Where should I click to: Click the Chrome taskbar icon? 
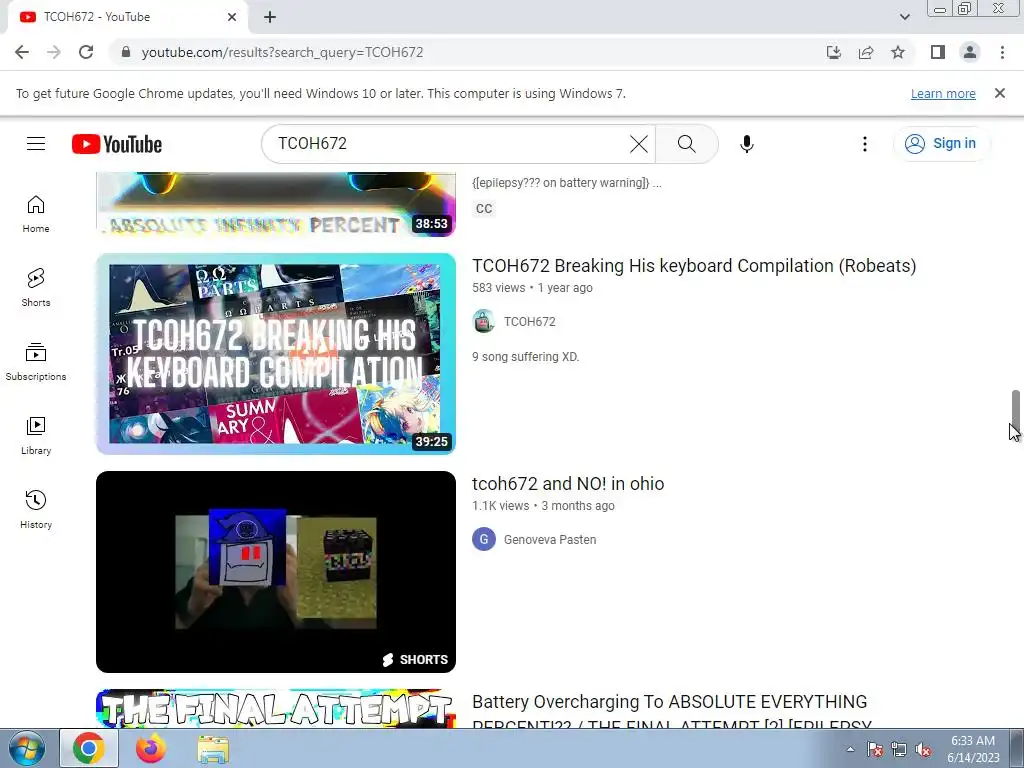(x=89, y=748)
